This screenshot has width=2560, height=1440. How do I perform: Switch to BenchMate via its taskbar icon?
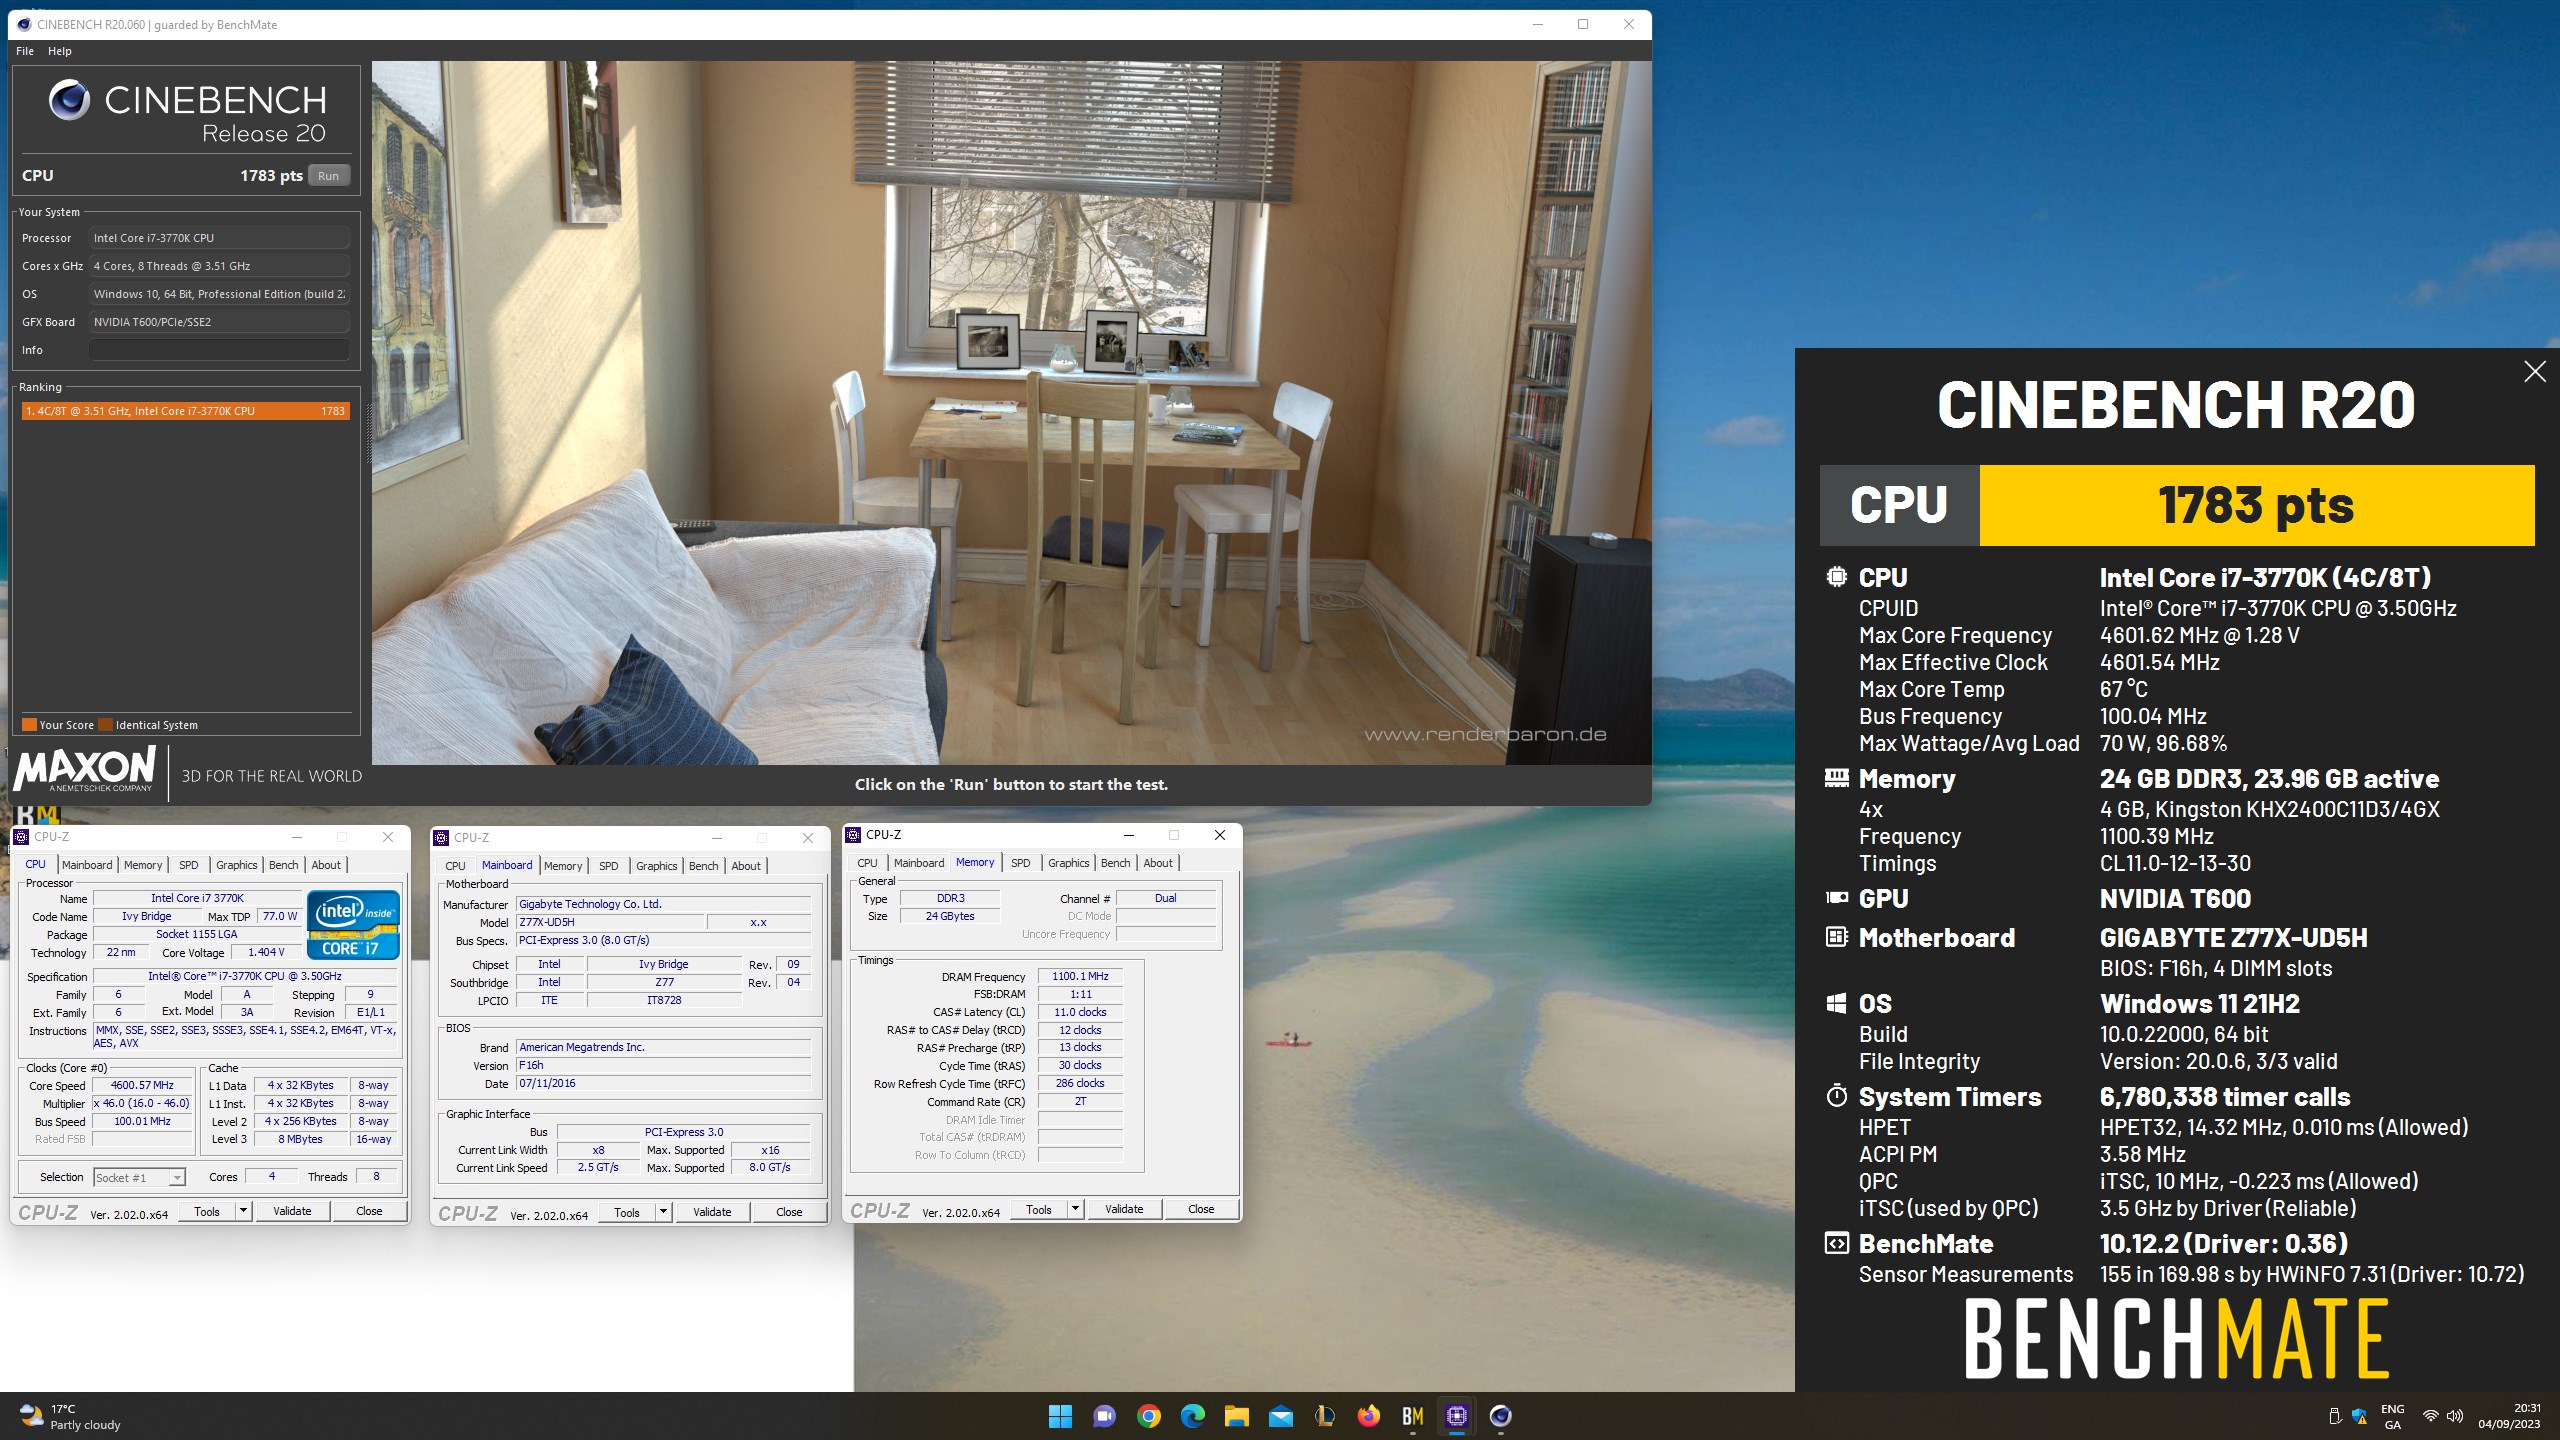[x=1412, y=1415]
